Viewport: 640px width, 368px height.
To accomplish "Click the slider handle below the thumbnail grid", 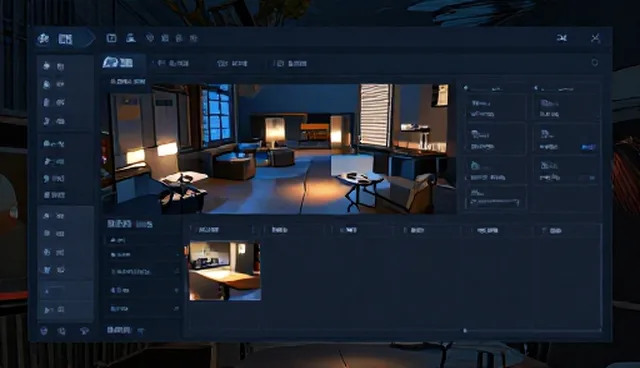I will (464, 330).
